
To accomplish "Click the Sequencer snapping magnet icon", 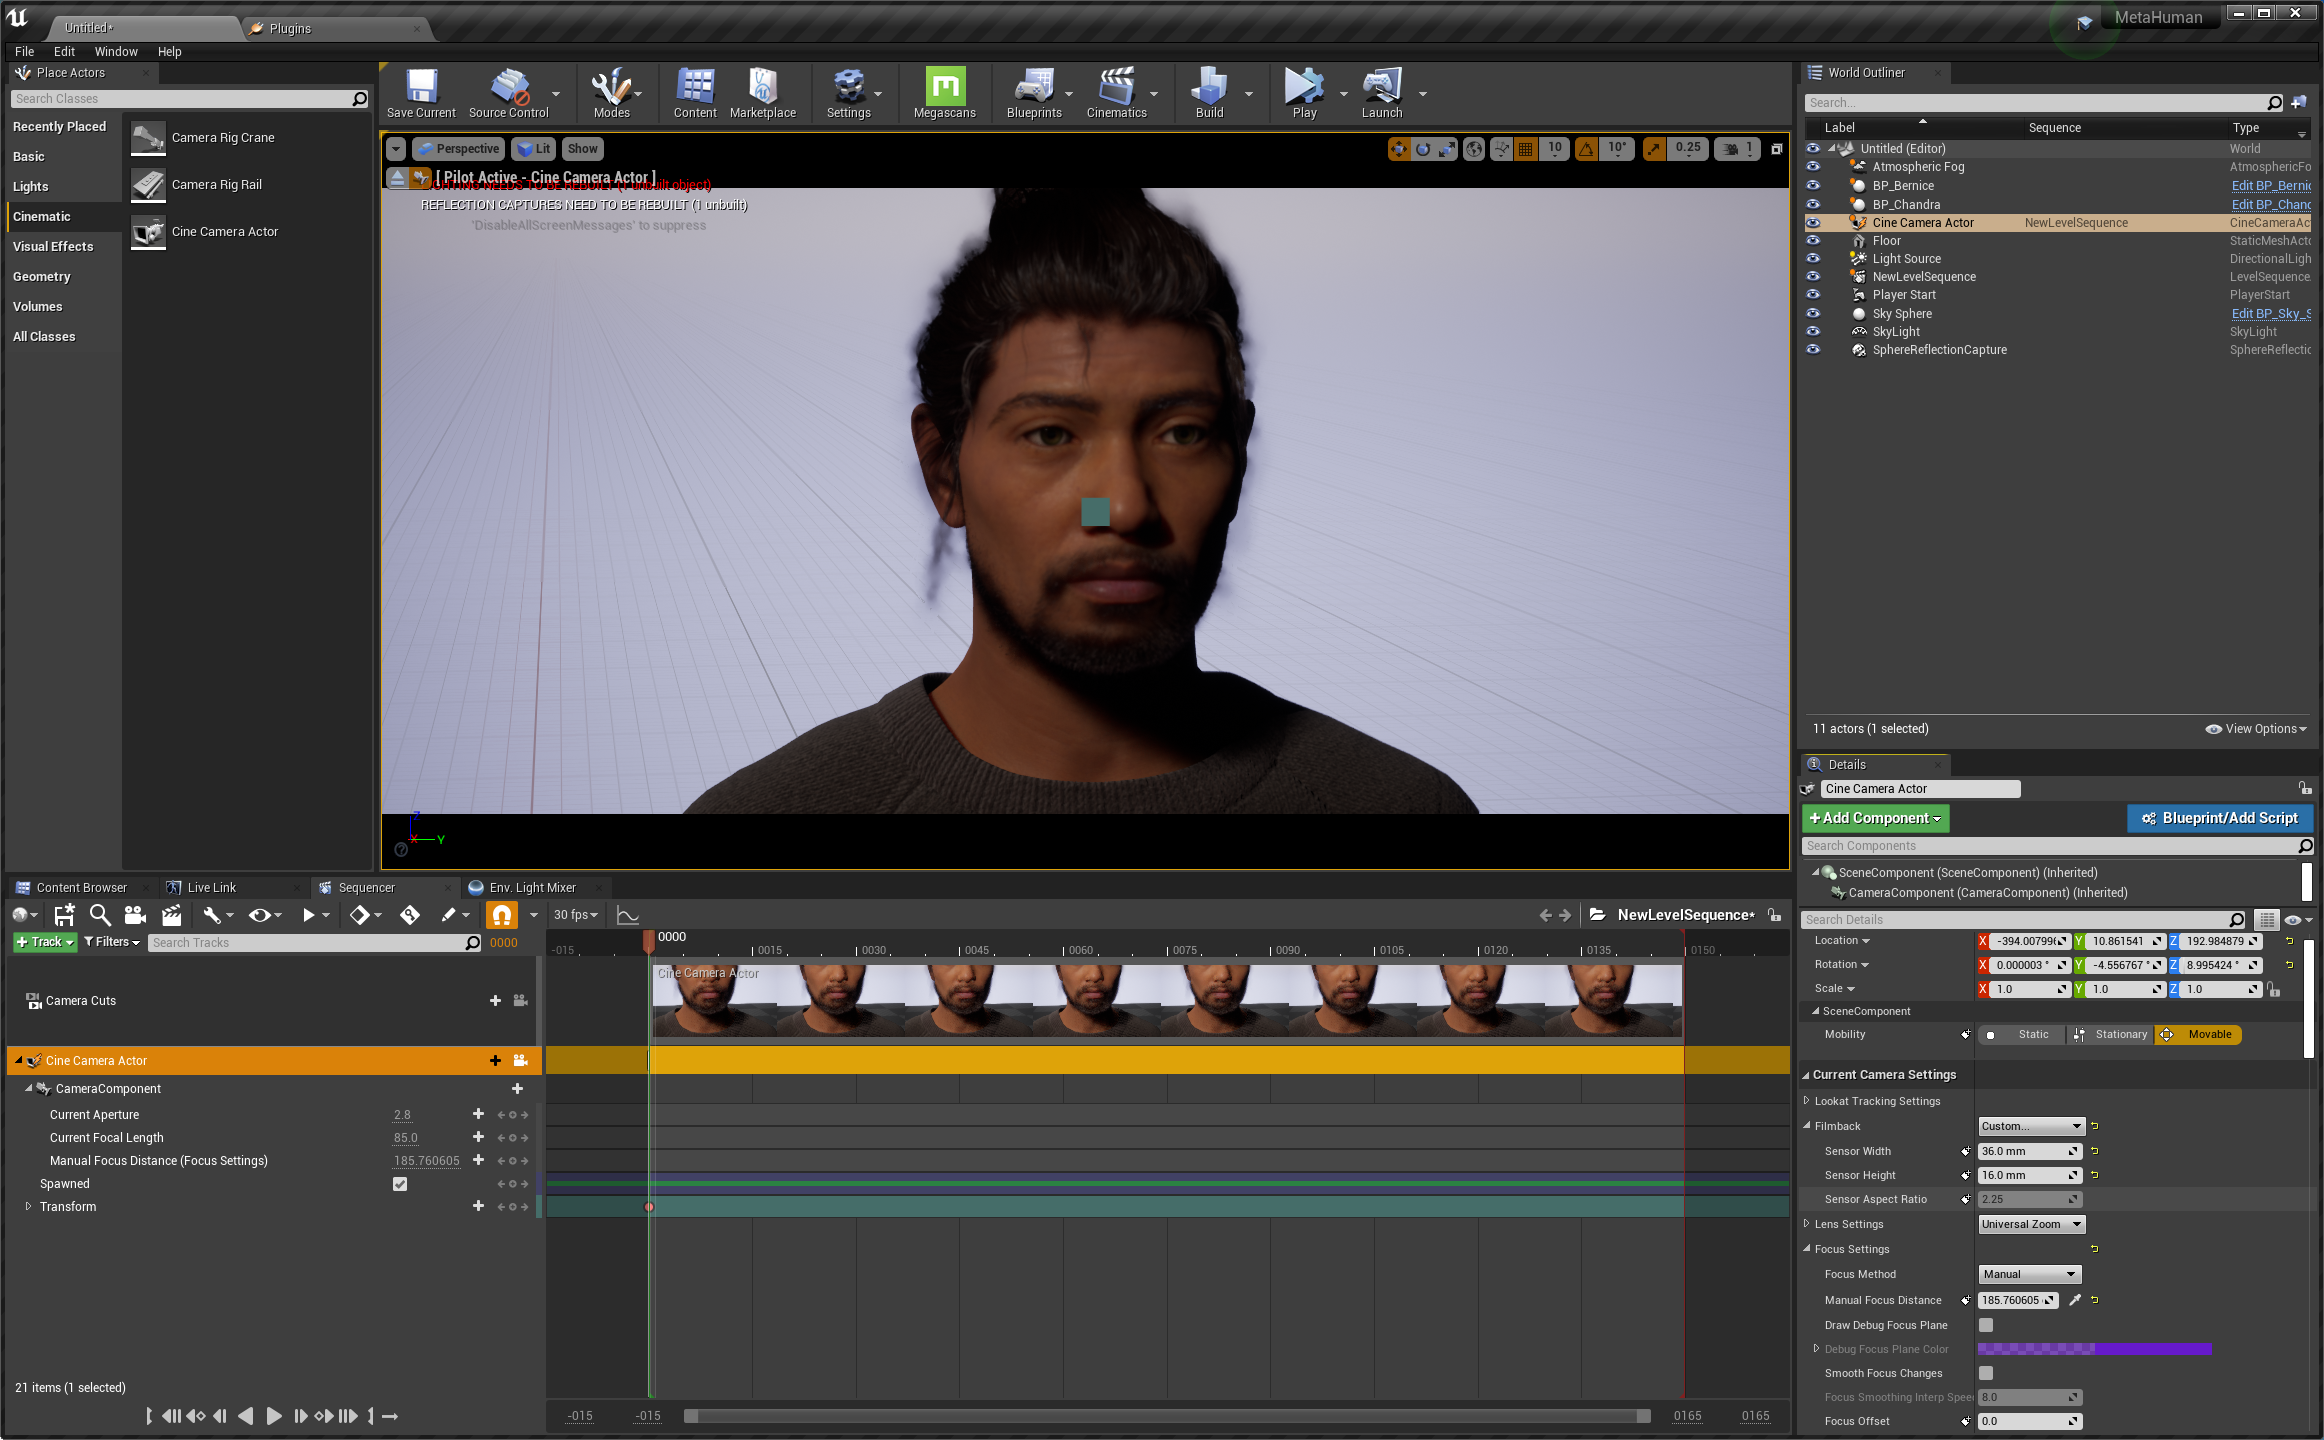I will [x=501, y=915].
